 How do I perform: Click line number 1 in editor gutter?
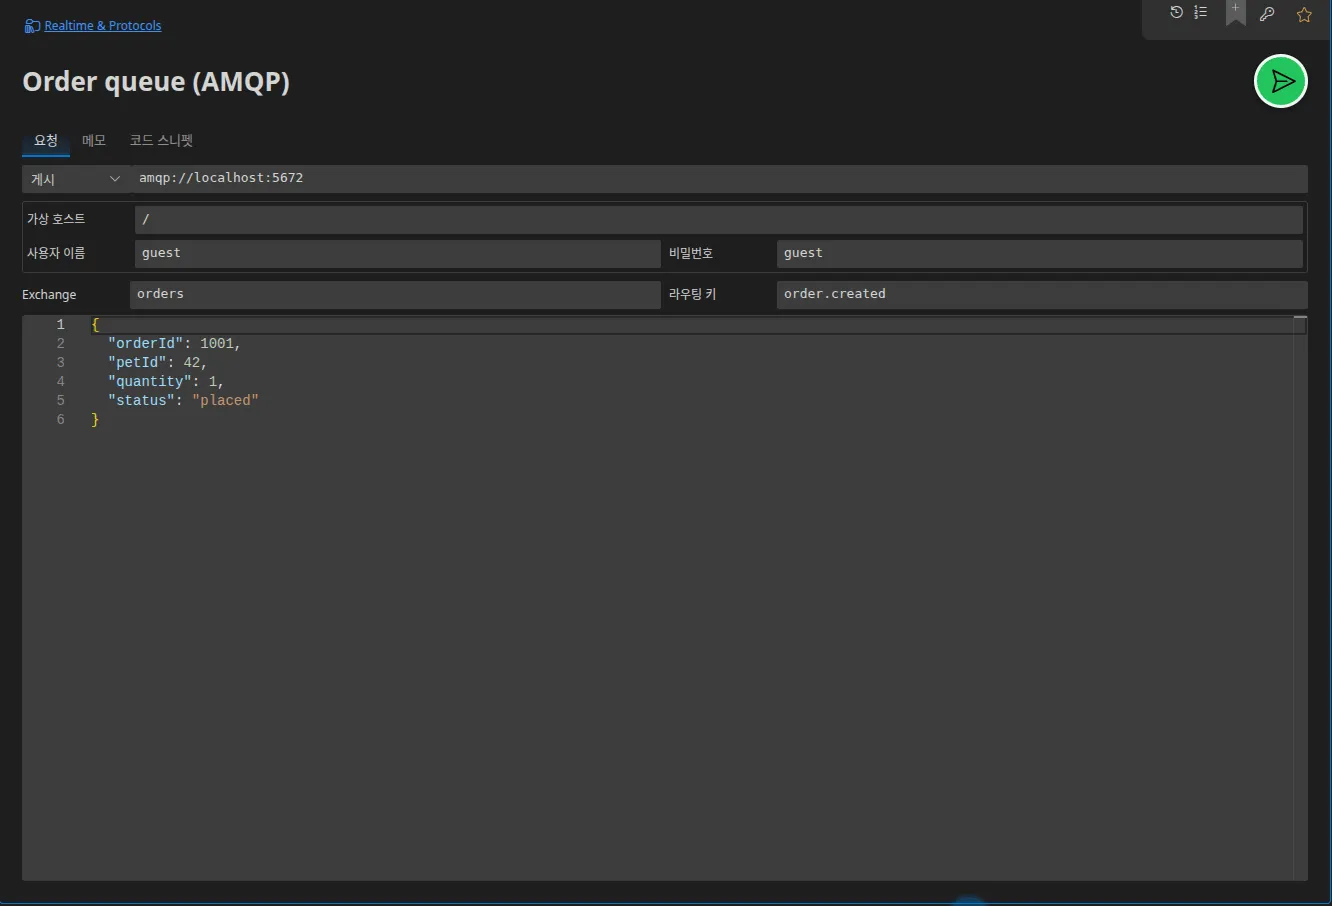(x=60, y=325)
